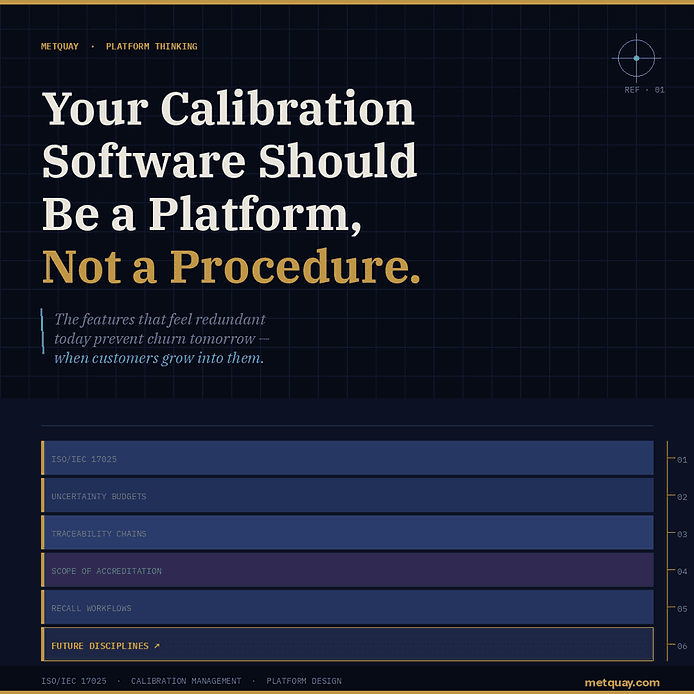Click footer text CALIBRATION MANAGEMENT
694x694 pixels.
point(186,681)
